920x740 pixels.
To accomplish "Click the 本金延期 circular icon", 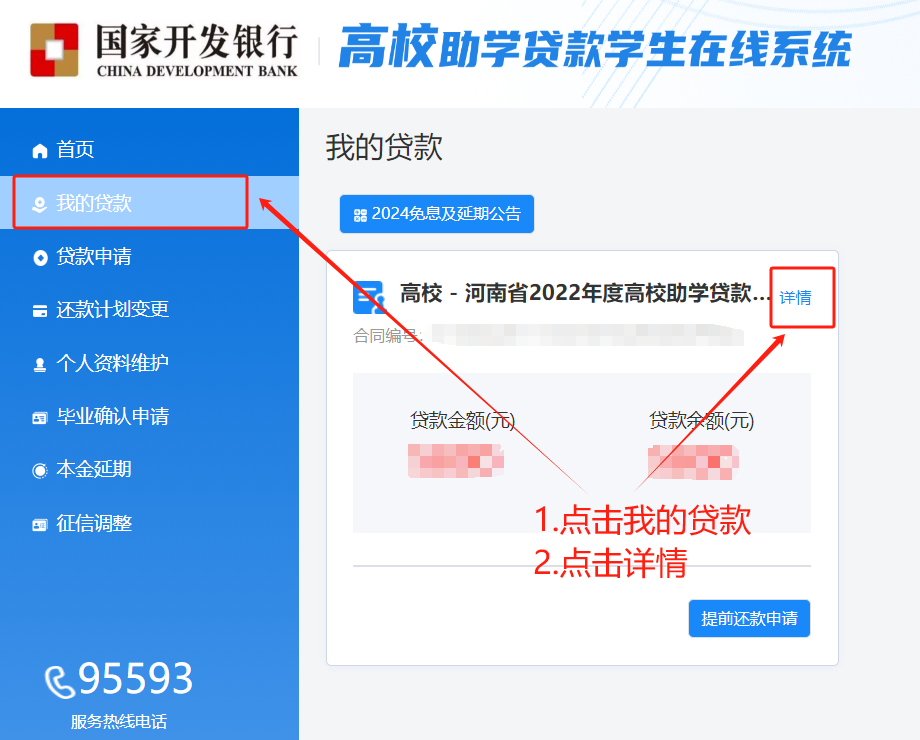I will 39,471.
